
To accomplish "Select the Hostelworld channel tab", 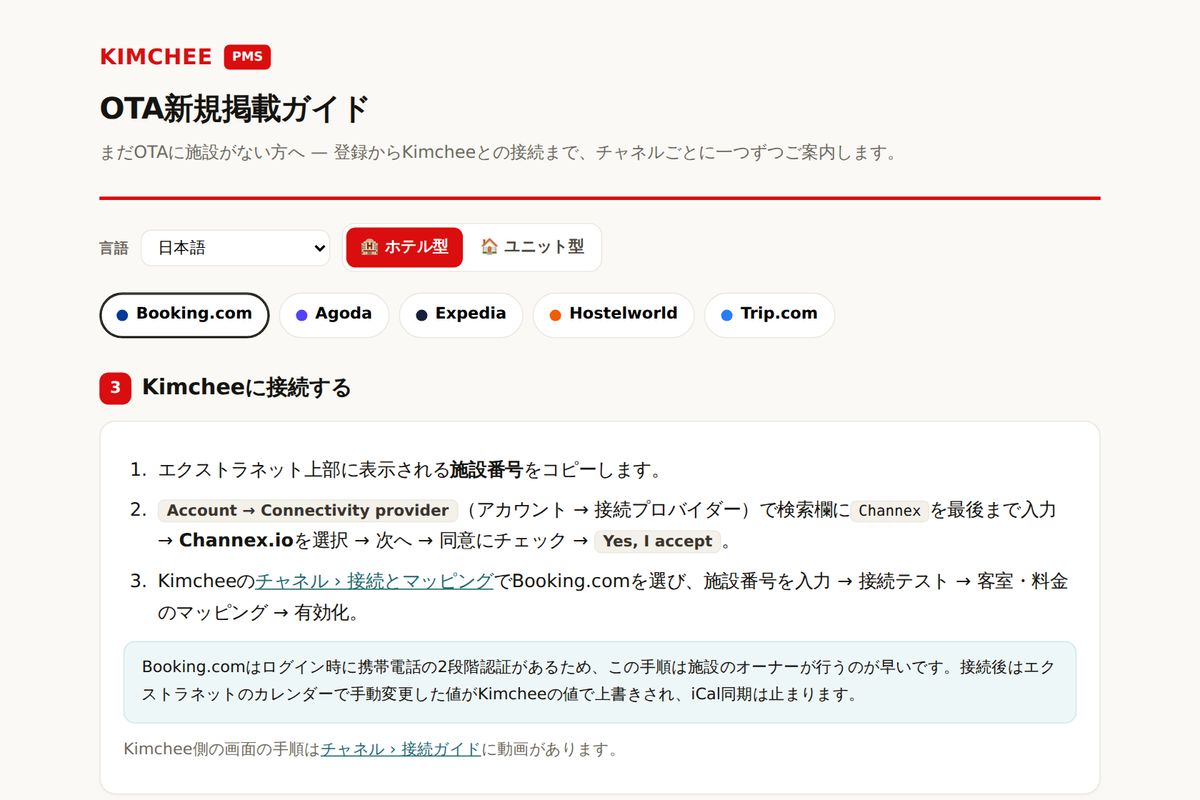I will (613, 315).
